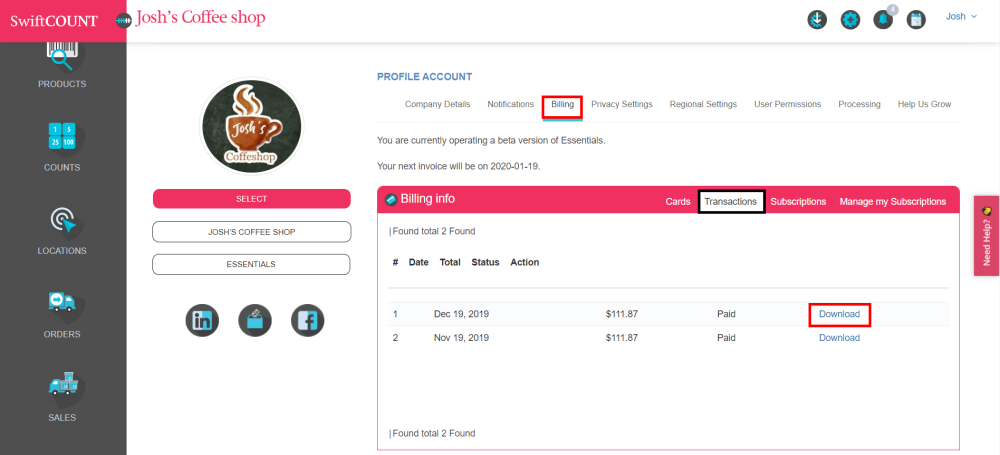The height and width of the screenshot is (455, 1000).
Task: Click the Josh's Coffeeshop logo thumbnail
Action: tap(252, 126)
